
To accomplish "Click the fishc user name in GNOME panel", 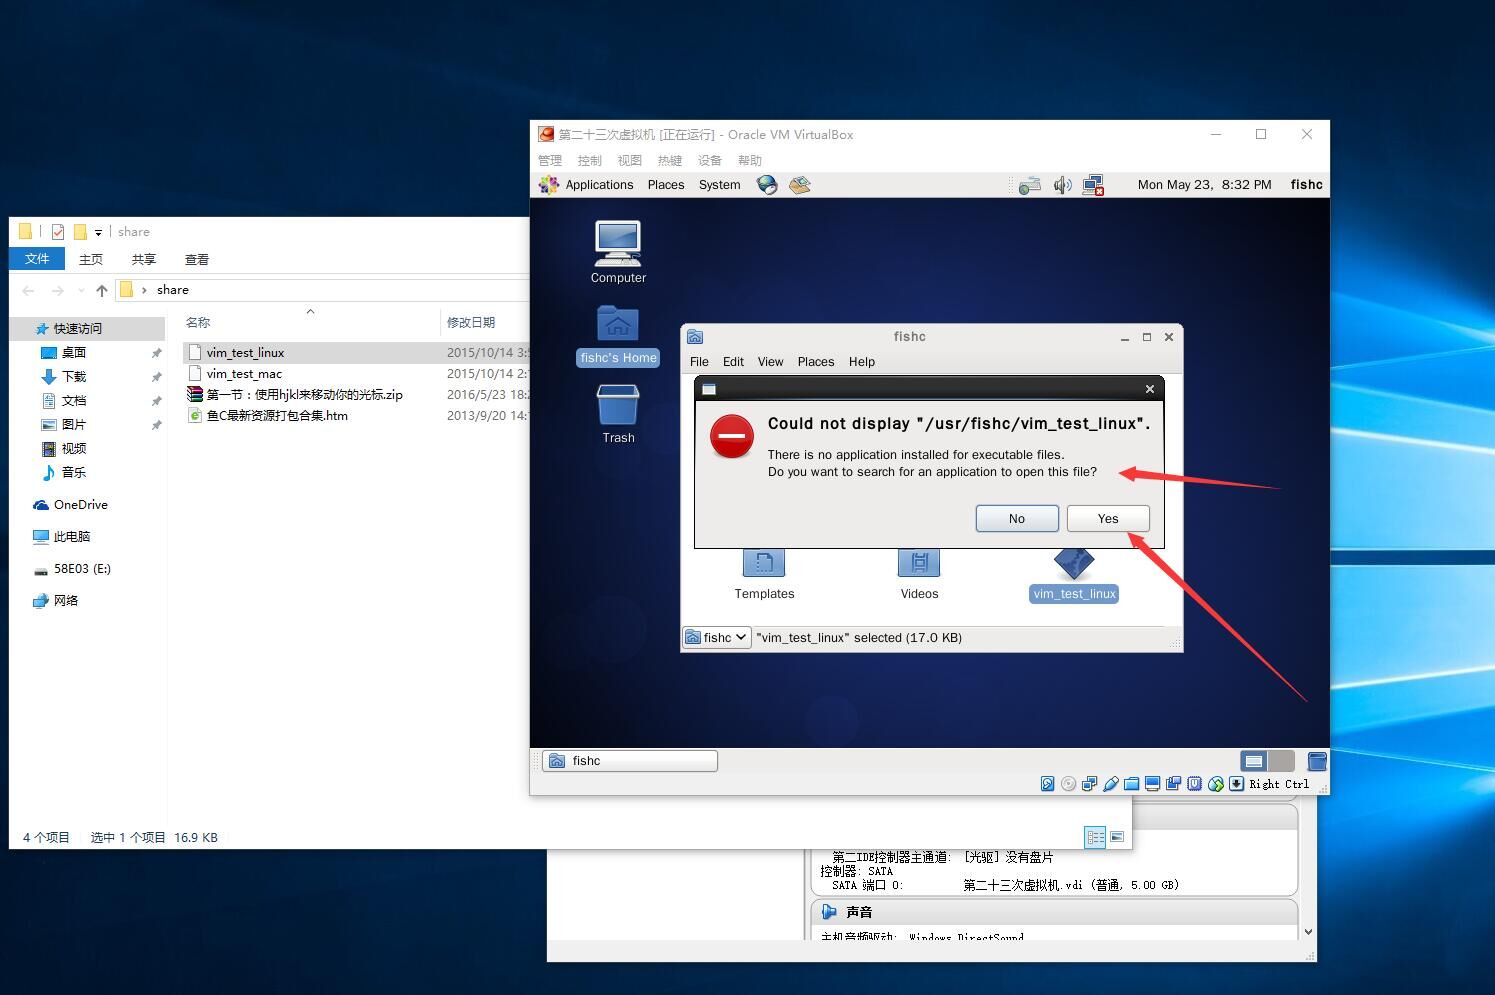I will (1307, 185).
